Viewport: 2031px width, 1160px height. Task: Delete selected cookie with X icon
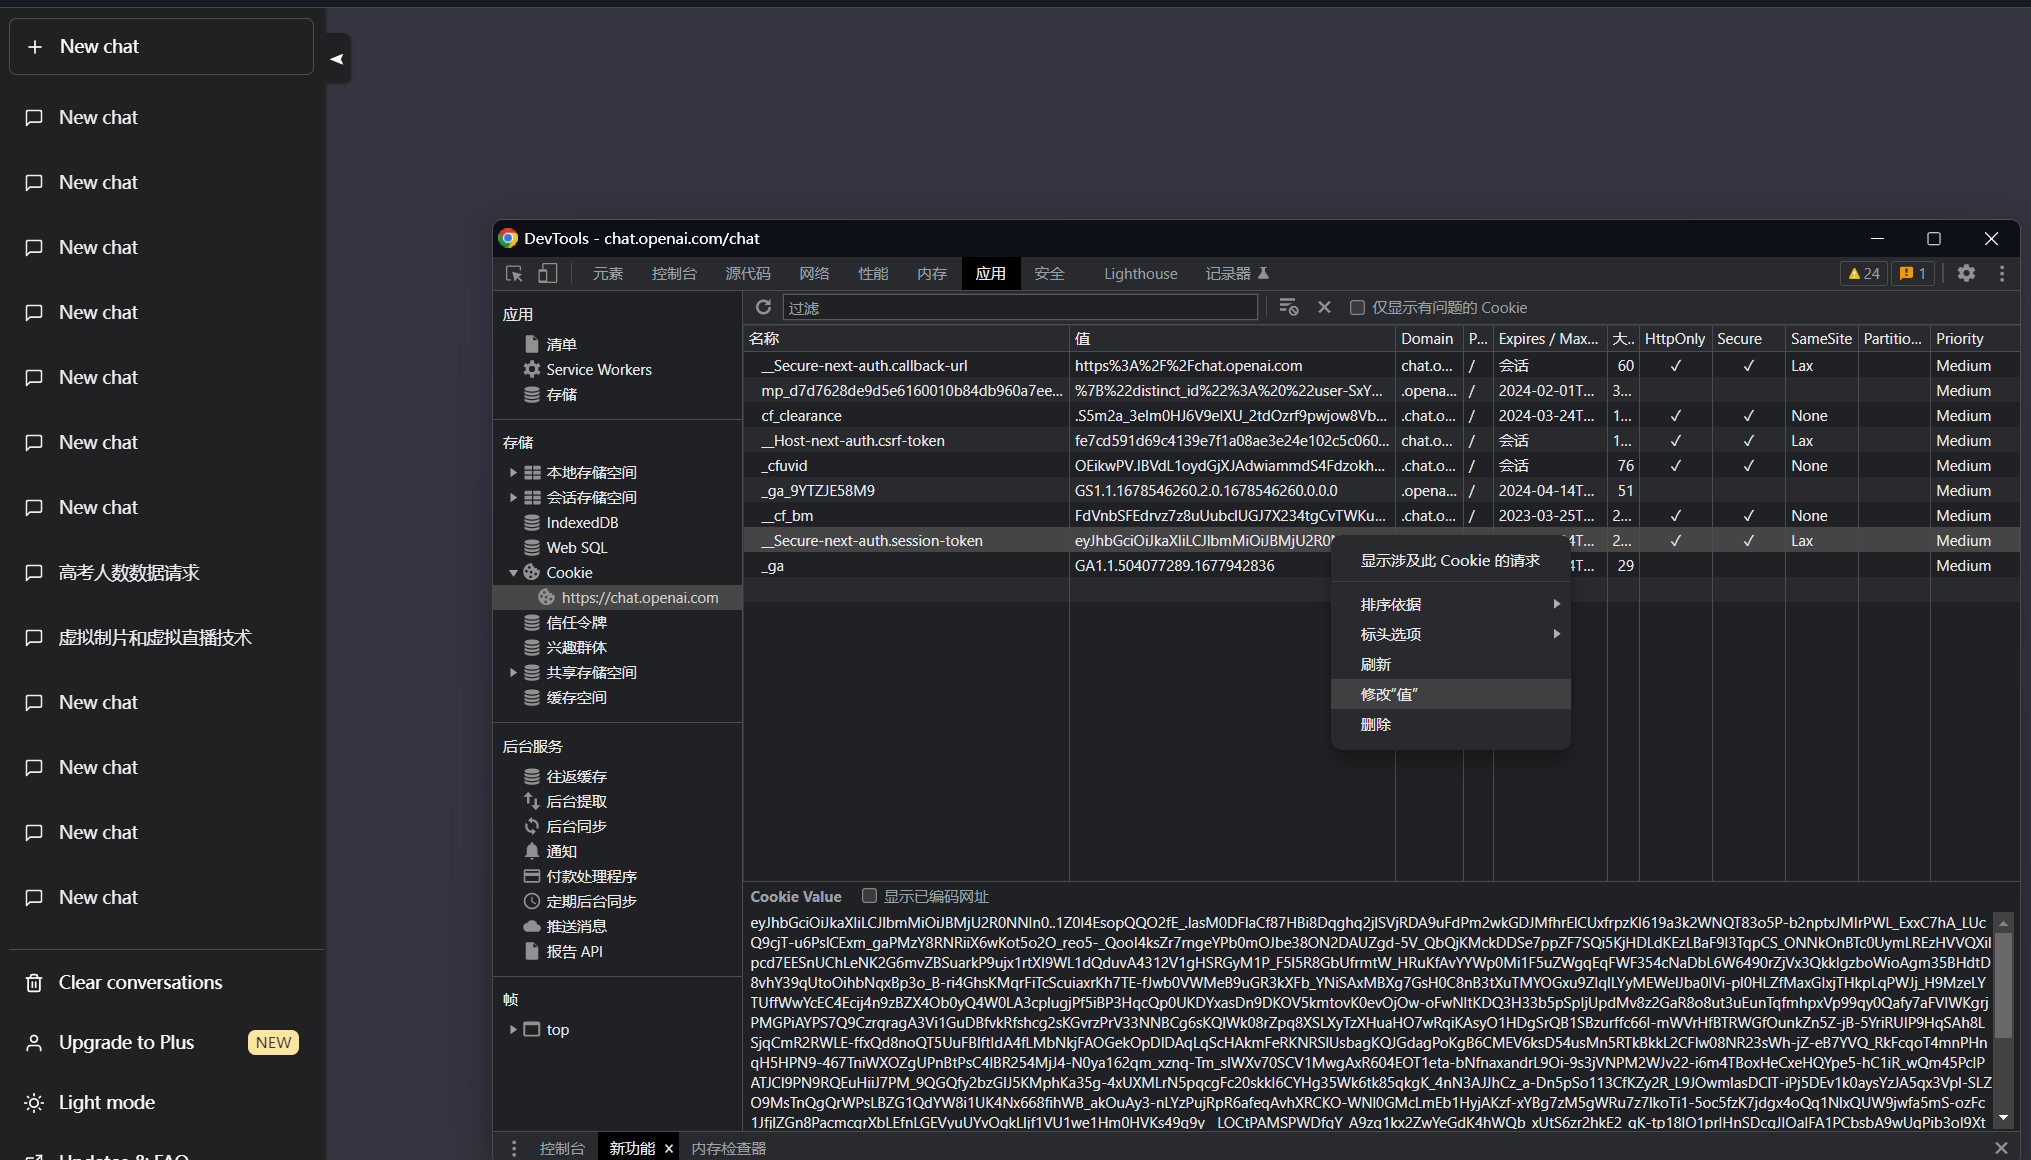[x=1324, y=308]
